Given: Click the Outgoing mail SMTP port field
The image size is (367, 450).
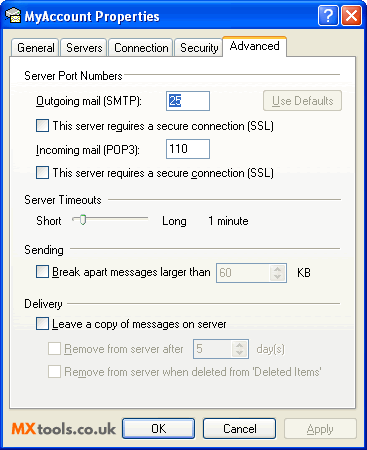Looking at the screenshot, I should (x=188, y=101).
